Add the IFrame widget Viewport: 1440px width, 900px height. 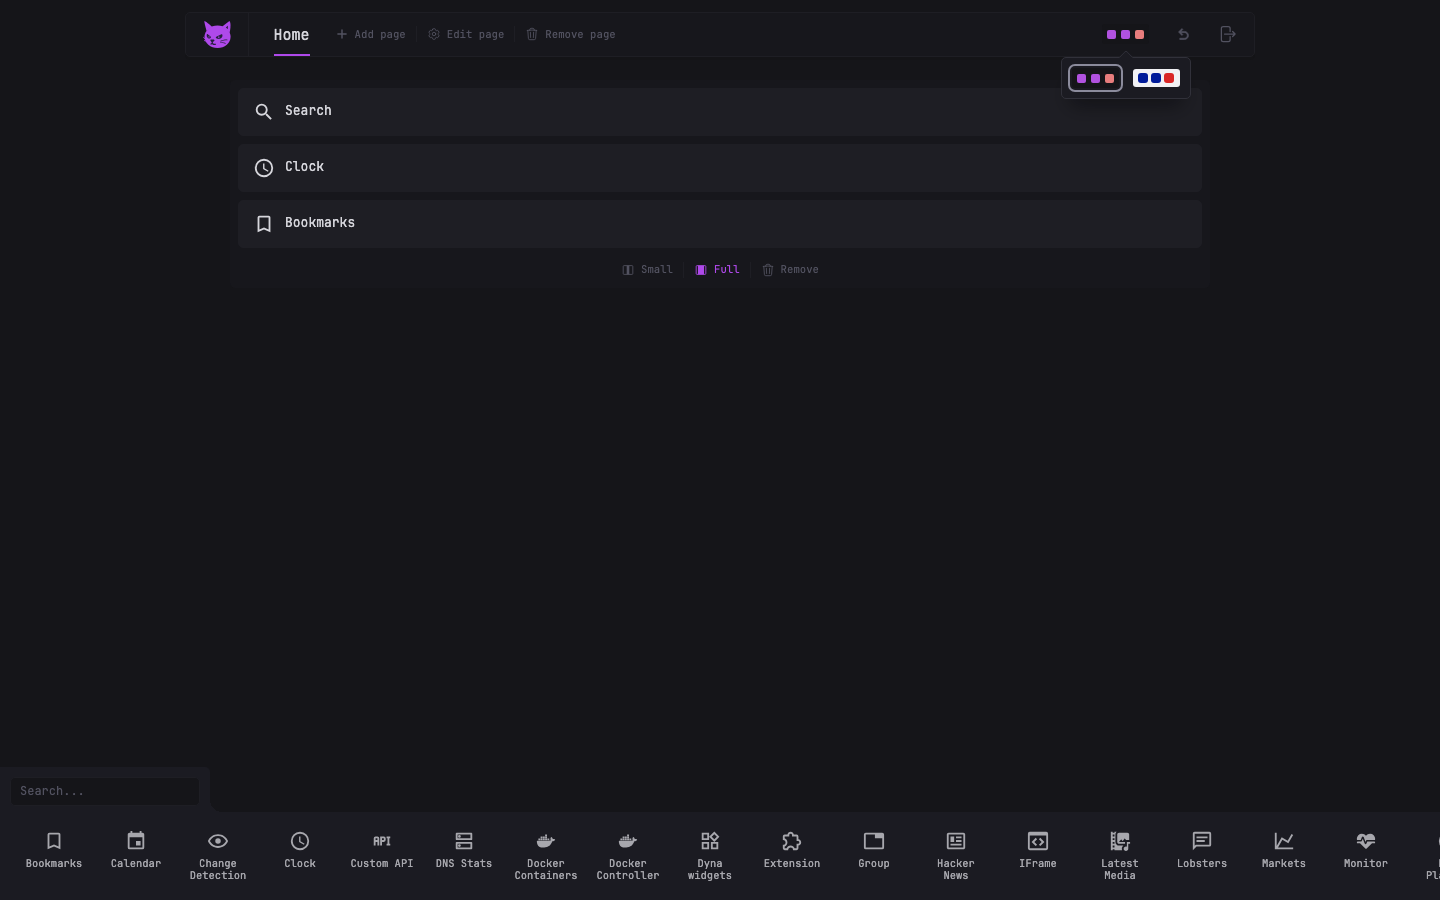tap(1038, 851)
